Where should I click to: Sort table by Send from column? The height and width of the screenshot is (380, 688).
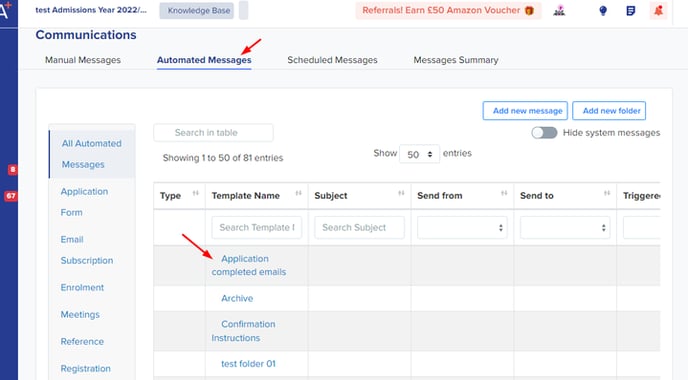[504, 193]
